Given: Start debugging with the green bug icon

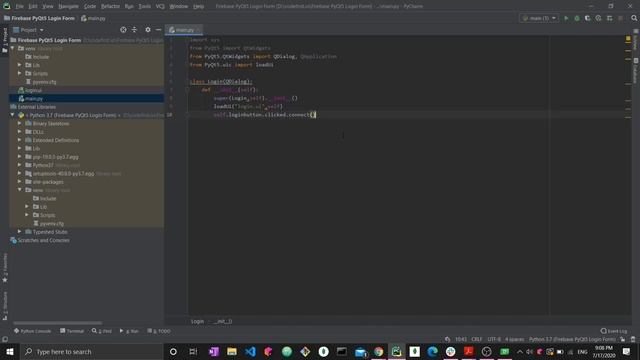Looking at the screenshot, I should tap(577, 18).
